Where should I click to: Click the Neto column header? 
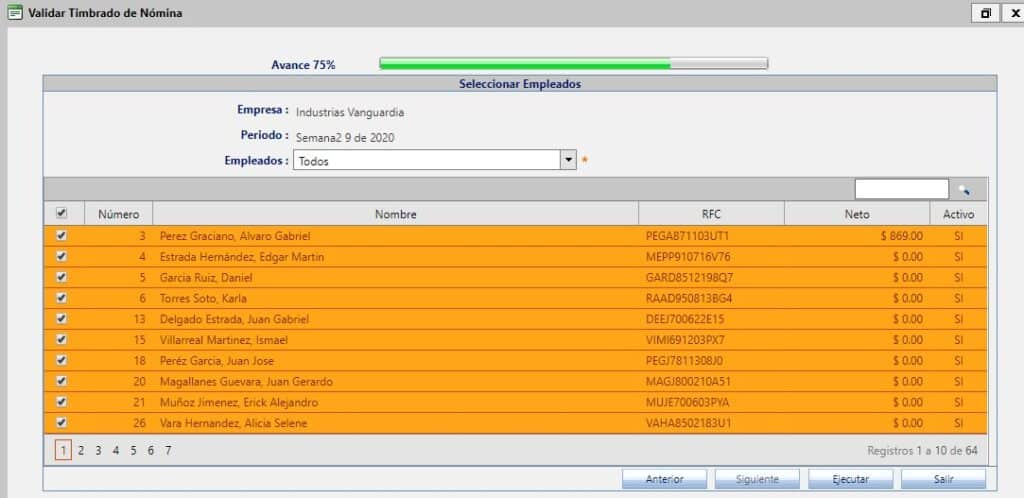click(x=856, y=214)
